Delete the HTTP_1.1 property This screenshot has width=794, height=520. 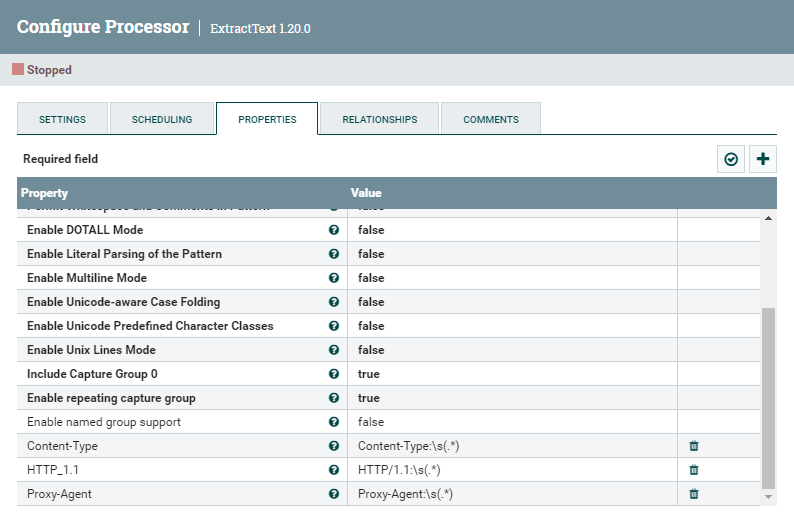point(694,470)
